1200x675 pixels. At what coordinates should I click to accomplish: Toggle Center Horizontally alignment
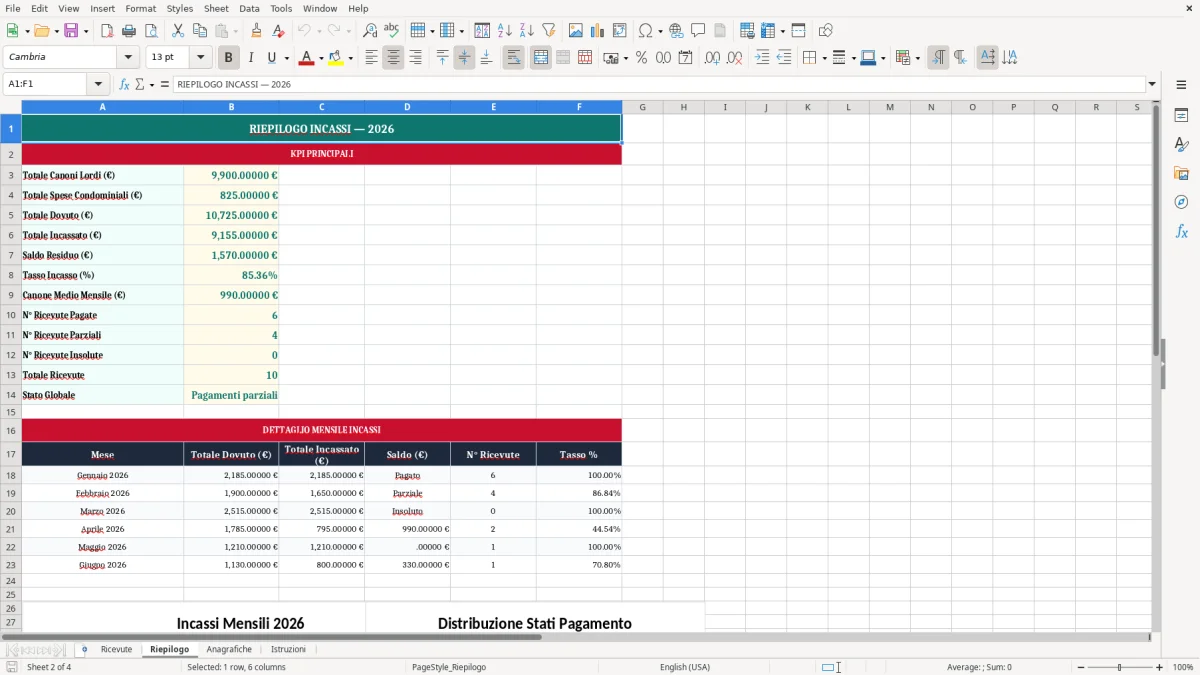pyautogui.click(x=393, y=58)
